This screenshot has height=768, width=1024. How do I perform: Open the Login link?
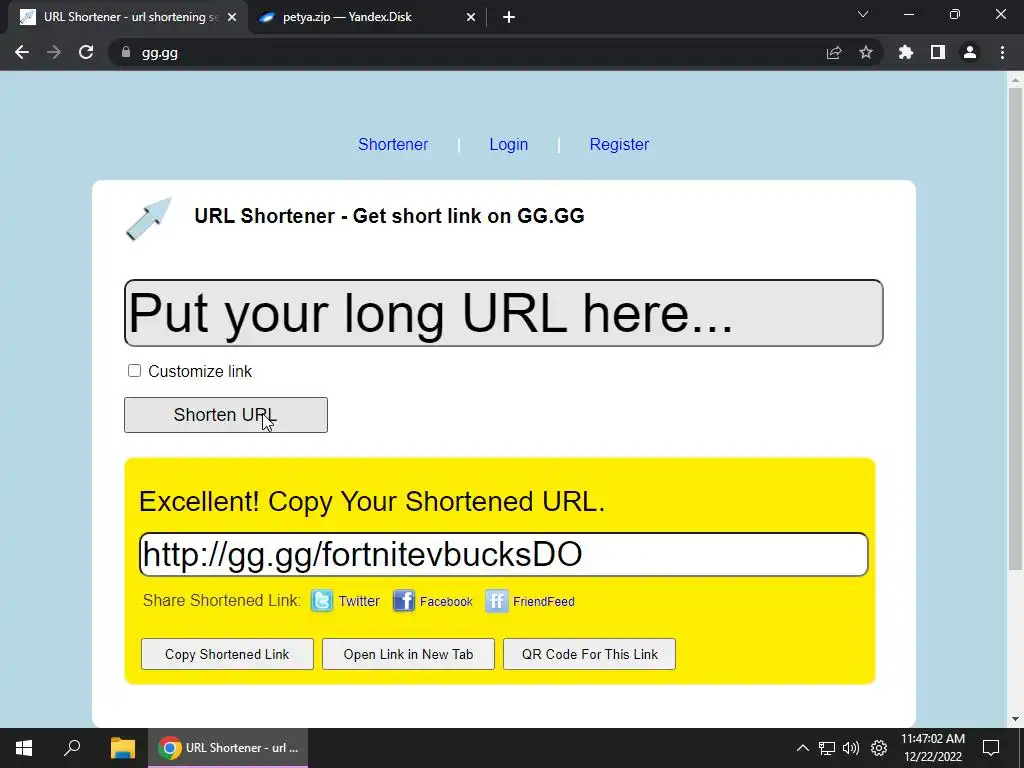point(509,144)
